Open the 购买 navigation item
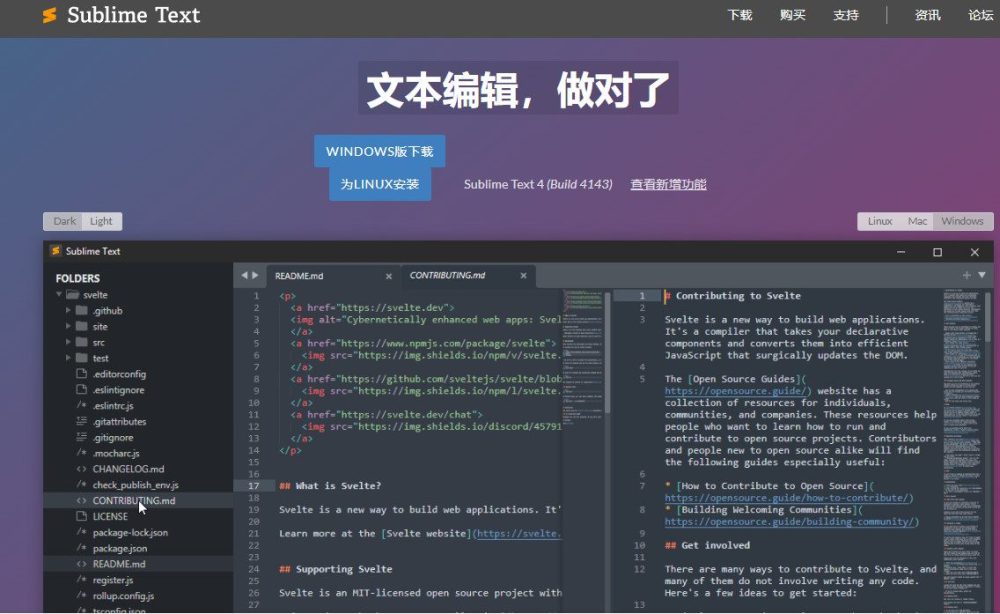 click(793, 15)
